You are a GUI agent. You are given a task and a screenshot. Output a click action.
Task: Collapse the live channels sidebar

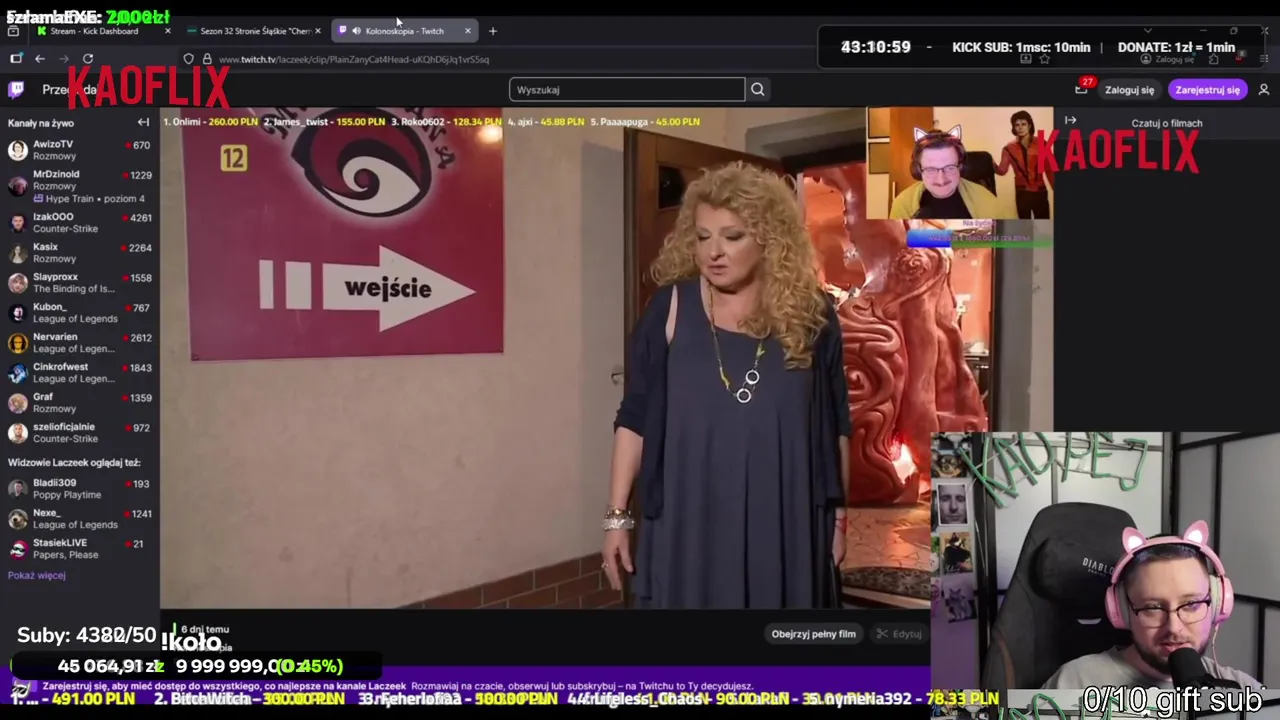pyautogui.click(x=143, y=122)
